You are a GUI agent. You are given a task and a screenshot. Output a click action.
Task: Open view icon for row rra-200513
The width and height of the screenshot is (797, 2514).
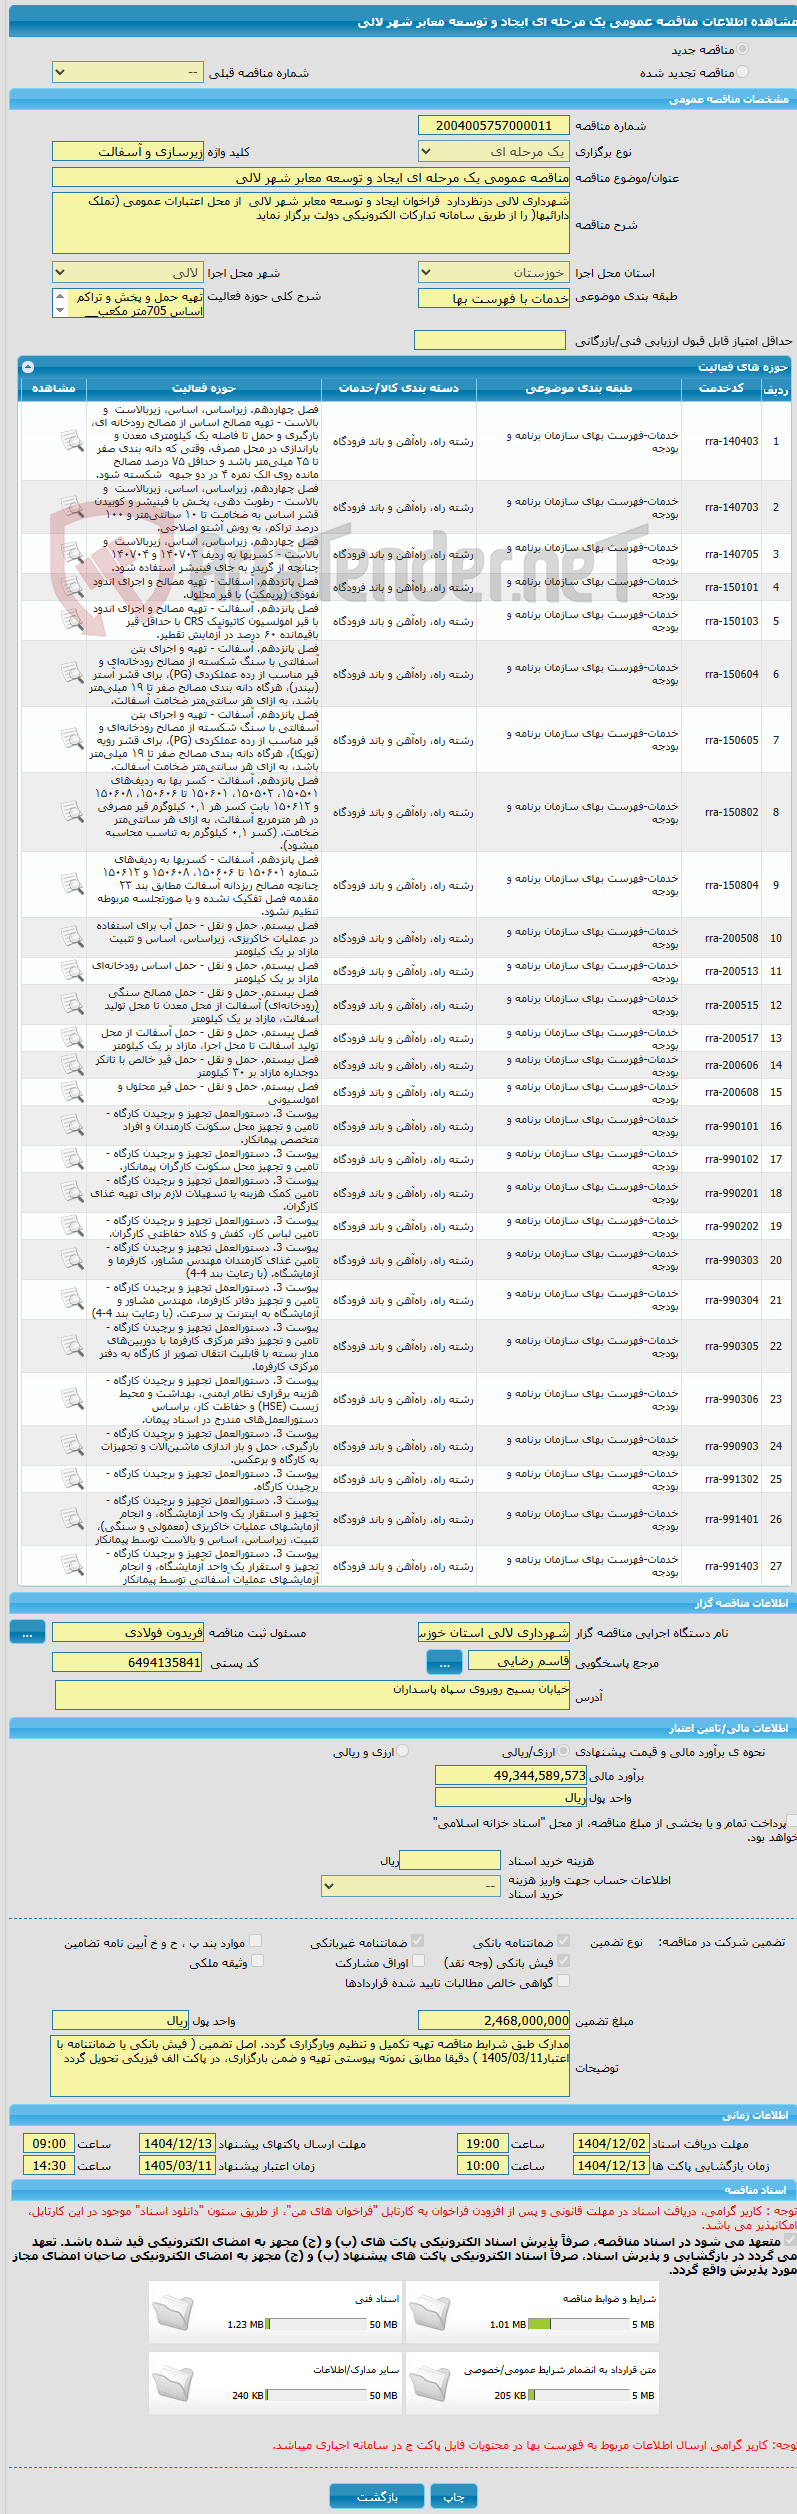(72, 971)
